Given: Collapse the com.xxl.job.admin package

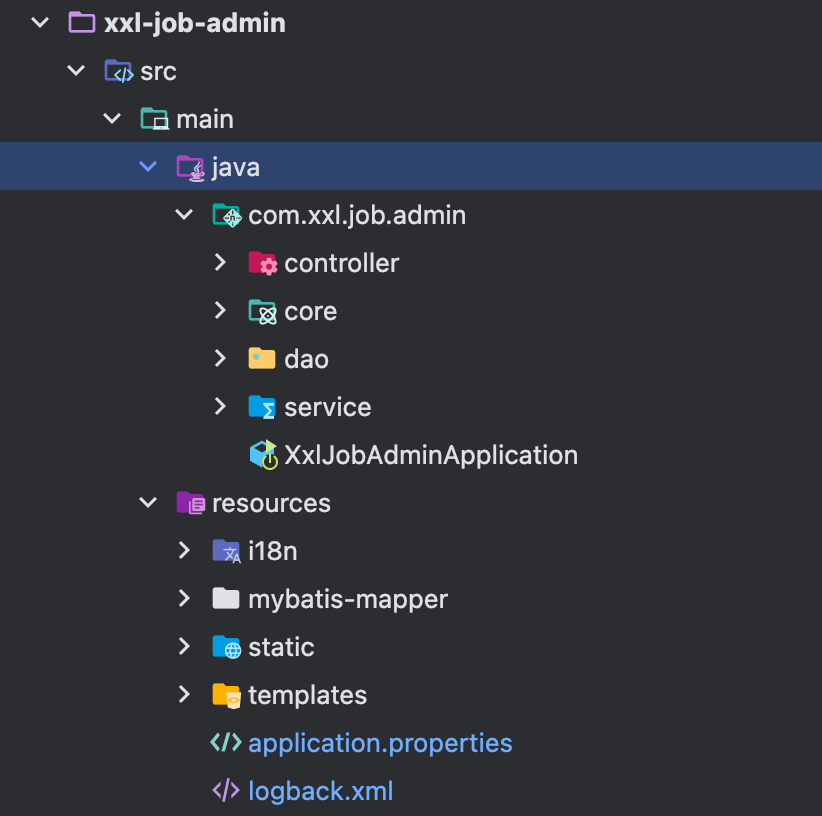Looking at the screenshot, I should pos(183,214).
